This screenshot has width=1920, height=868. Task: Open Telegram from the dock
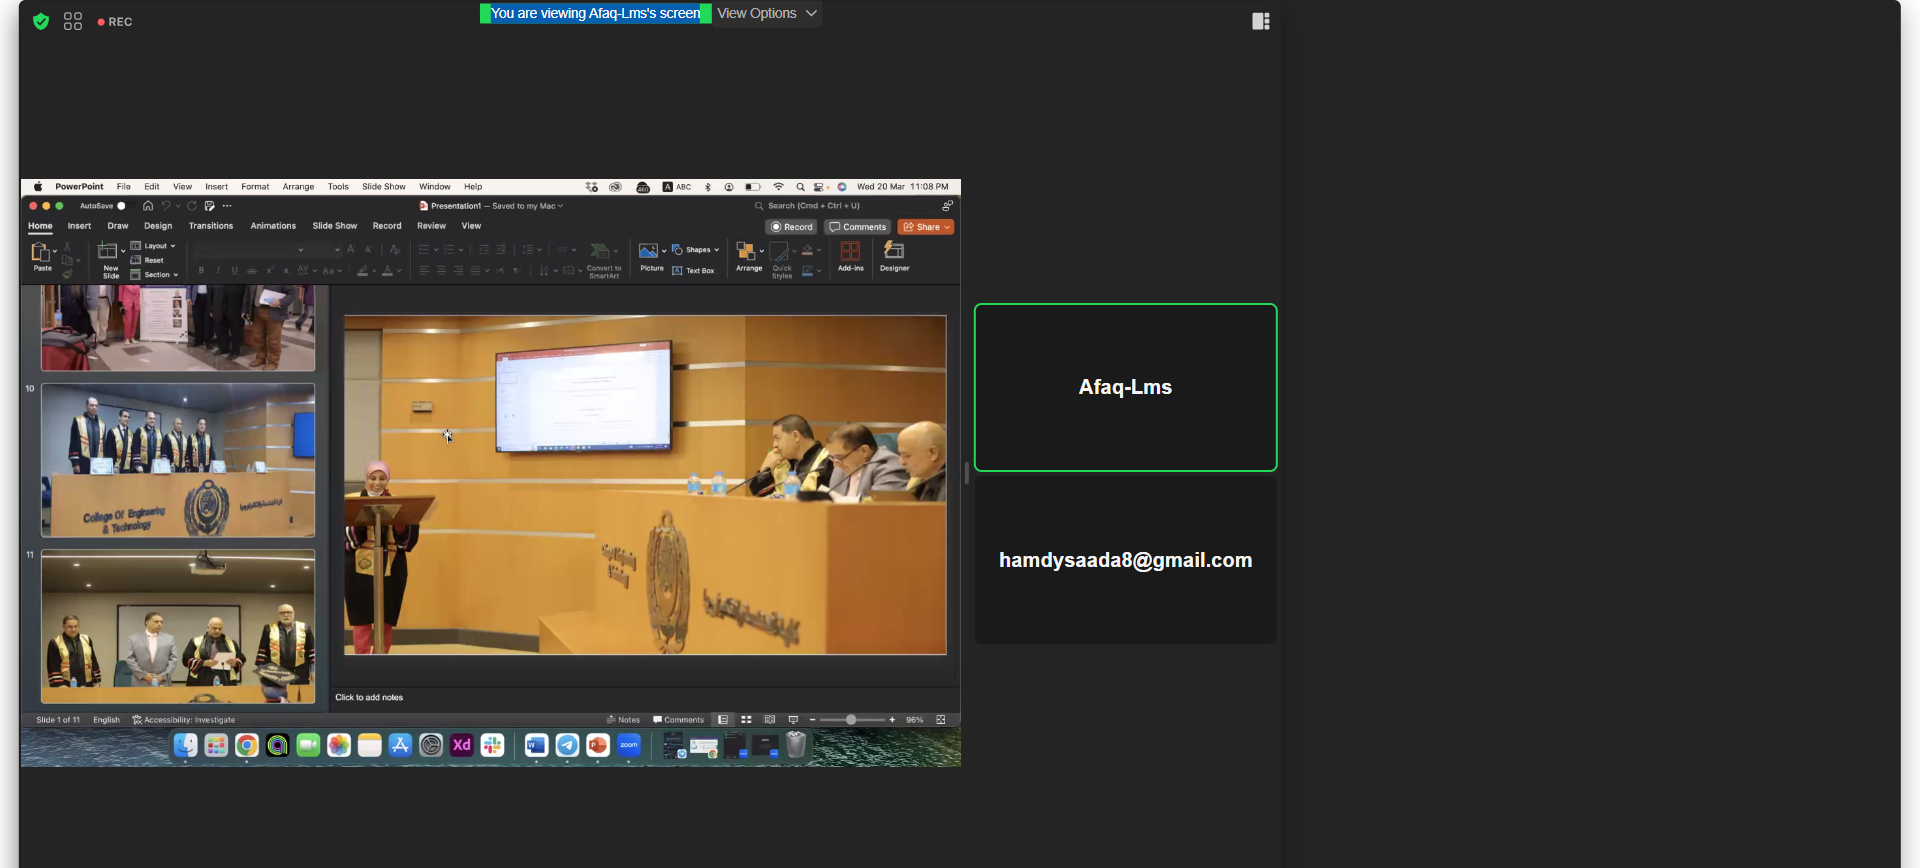[567, 746]
